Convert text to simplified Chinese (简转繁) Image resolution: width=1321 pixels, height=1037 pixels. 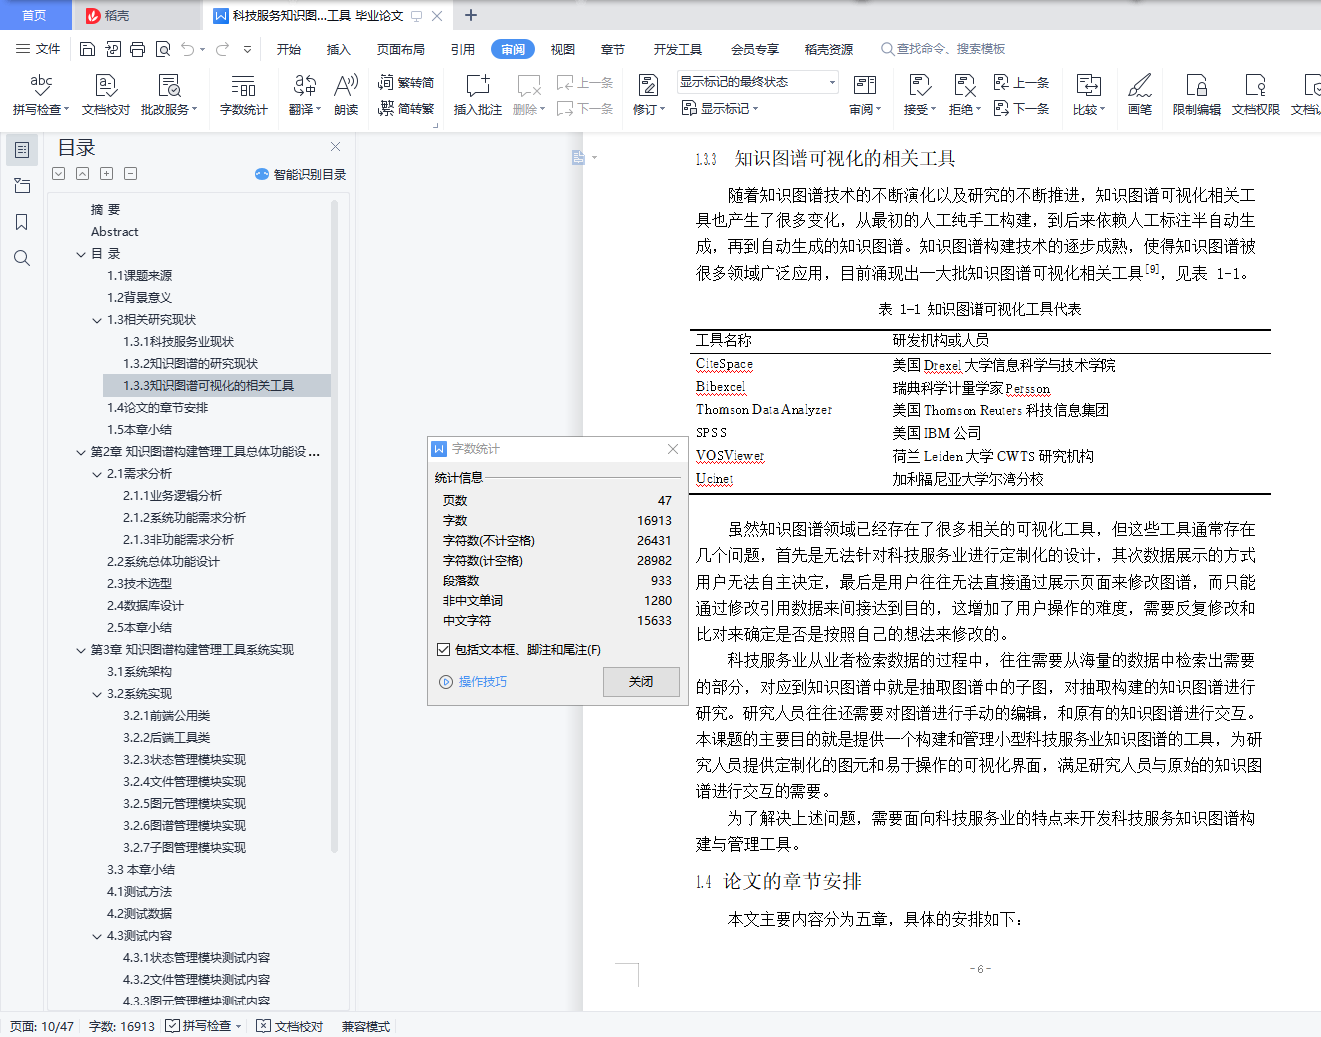pyautogui.click(x=406, y=108)
